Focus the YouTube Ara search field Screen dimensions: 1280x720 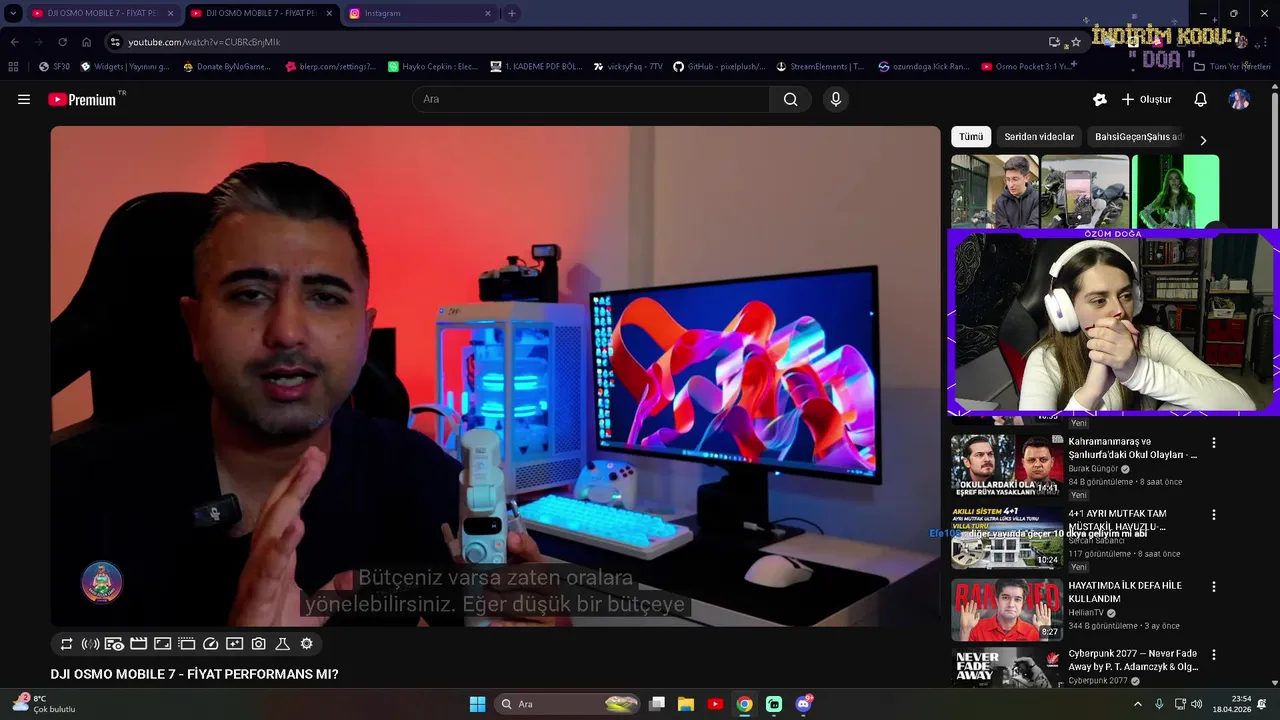pos(591,99)
